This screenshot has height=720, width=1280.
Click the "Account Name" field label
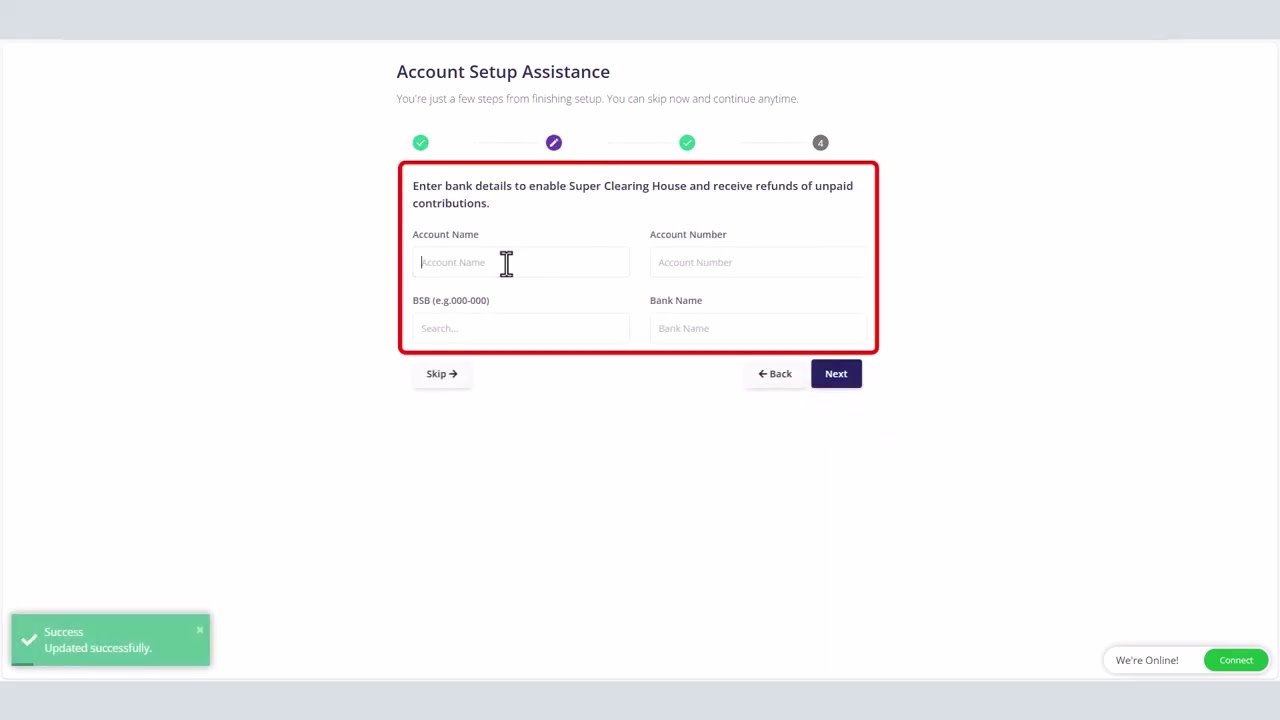click(446, 234)
